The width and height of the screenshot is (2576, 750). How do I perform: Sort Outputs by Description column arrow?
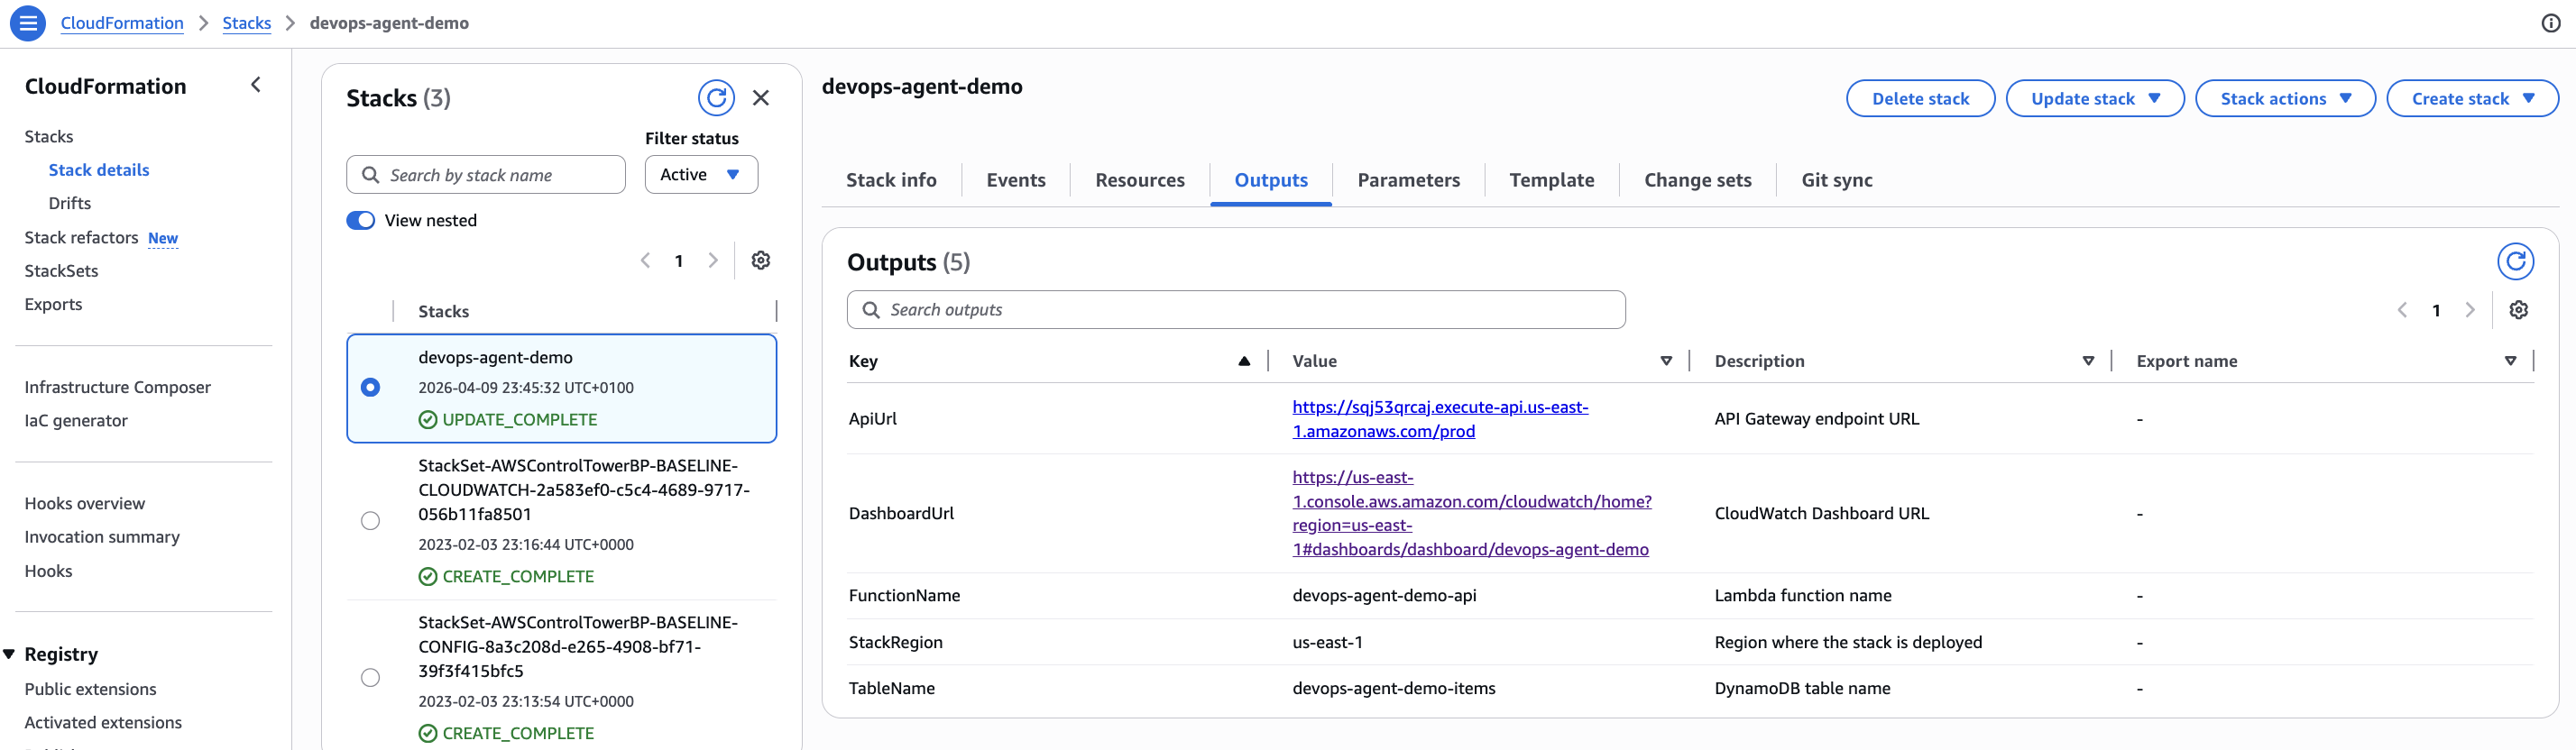tap(2088, 361)
